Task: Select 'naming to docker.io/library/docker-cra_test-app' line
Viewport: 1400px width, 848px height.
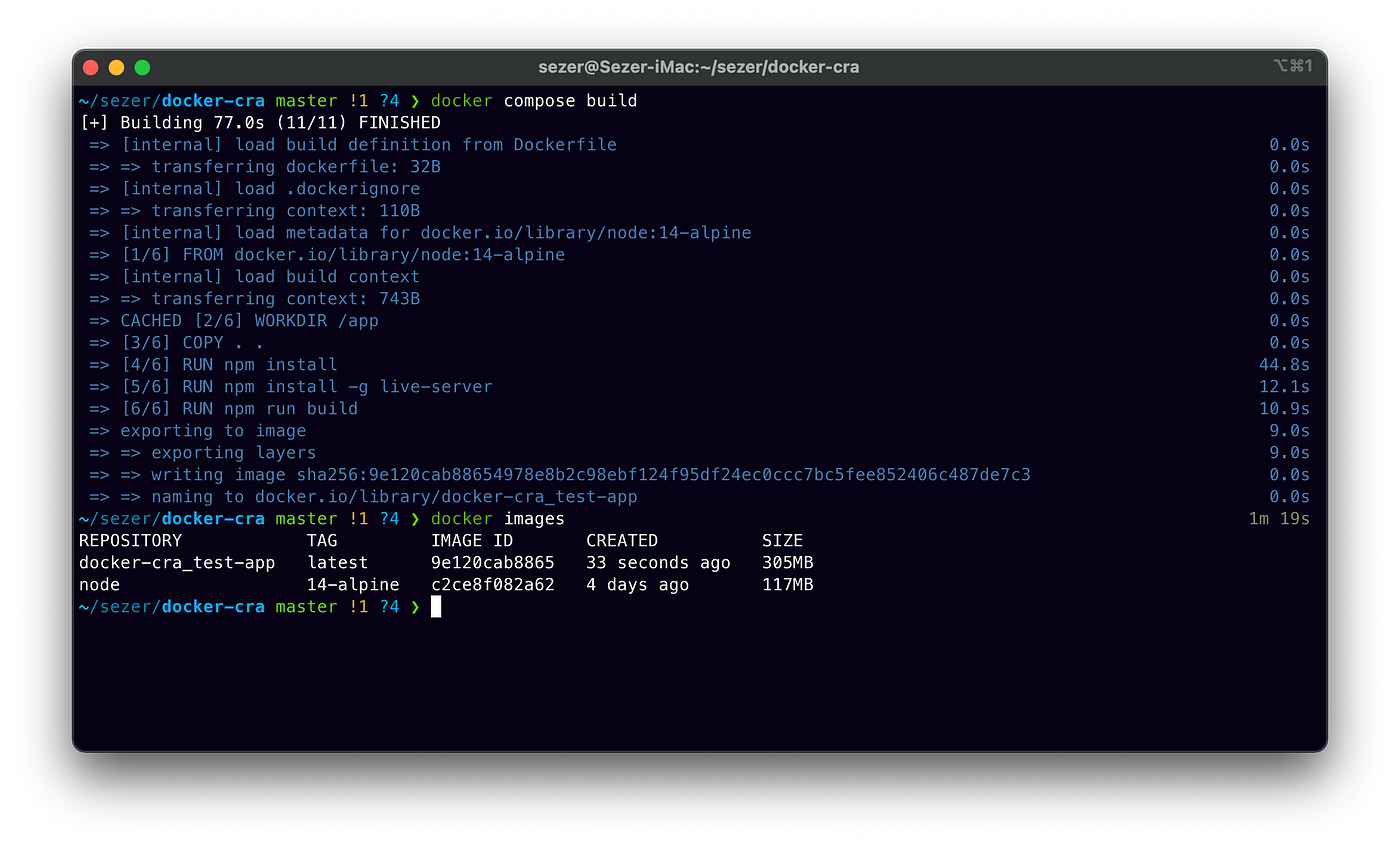Action: [x=364, y=497]
